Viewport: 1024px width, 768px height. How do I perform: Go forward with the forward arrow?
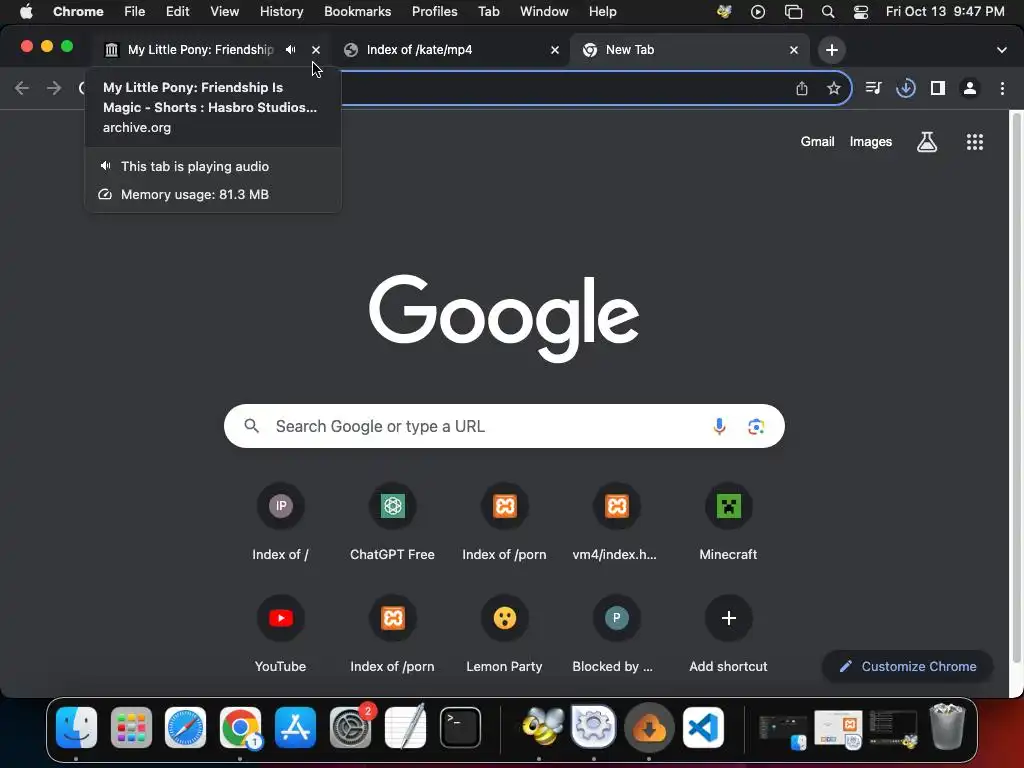pyautogui.click(x=54, y=88)
